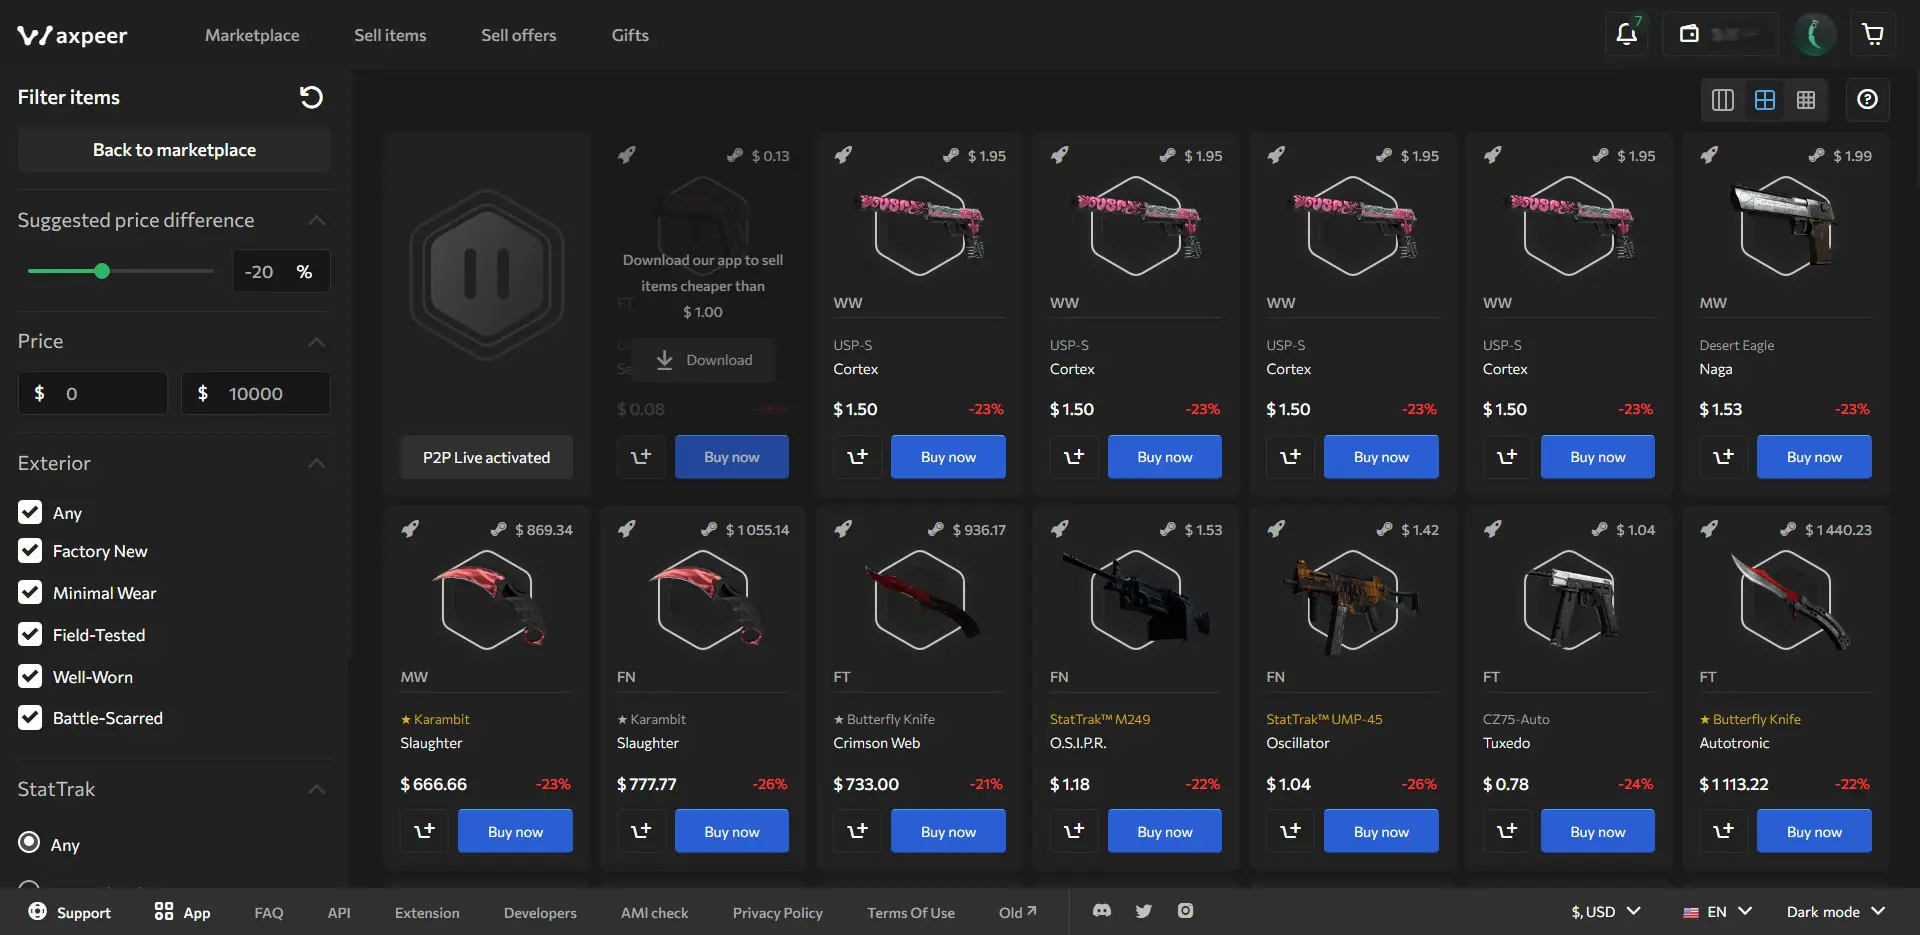Add StatTrak UMP-45 Oscillator to cart
1920x935 pixels.
tap(1291, 831)
